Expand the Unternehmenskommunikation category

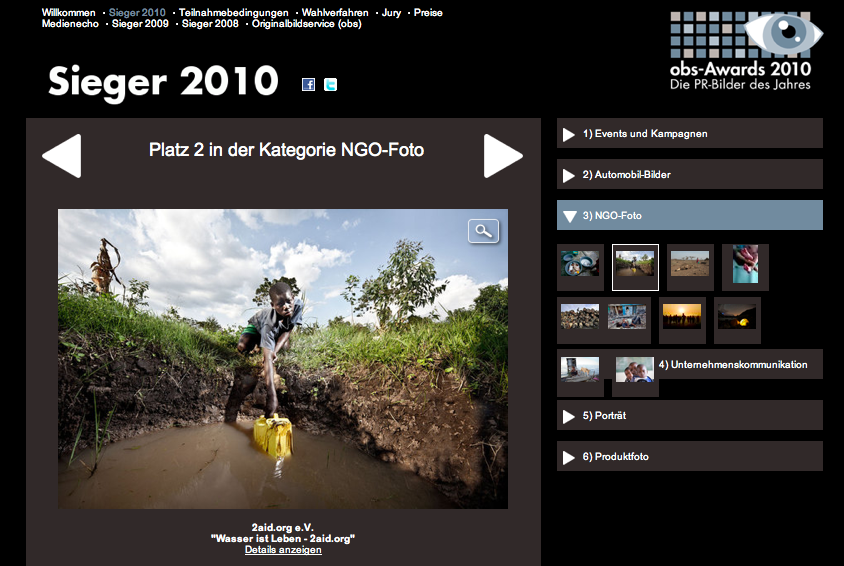click(733, 364)
